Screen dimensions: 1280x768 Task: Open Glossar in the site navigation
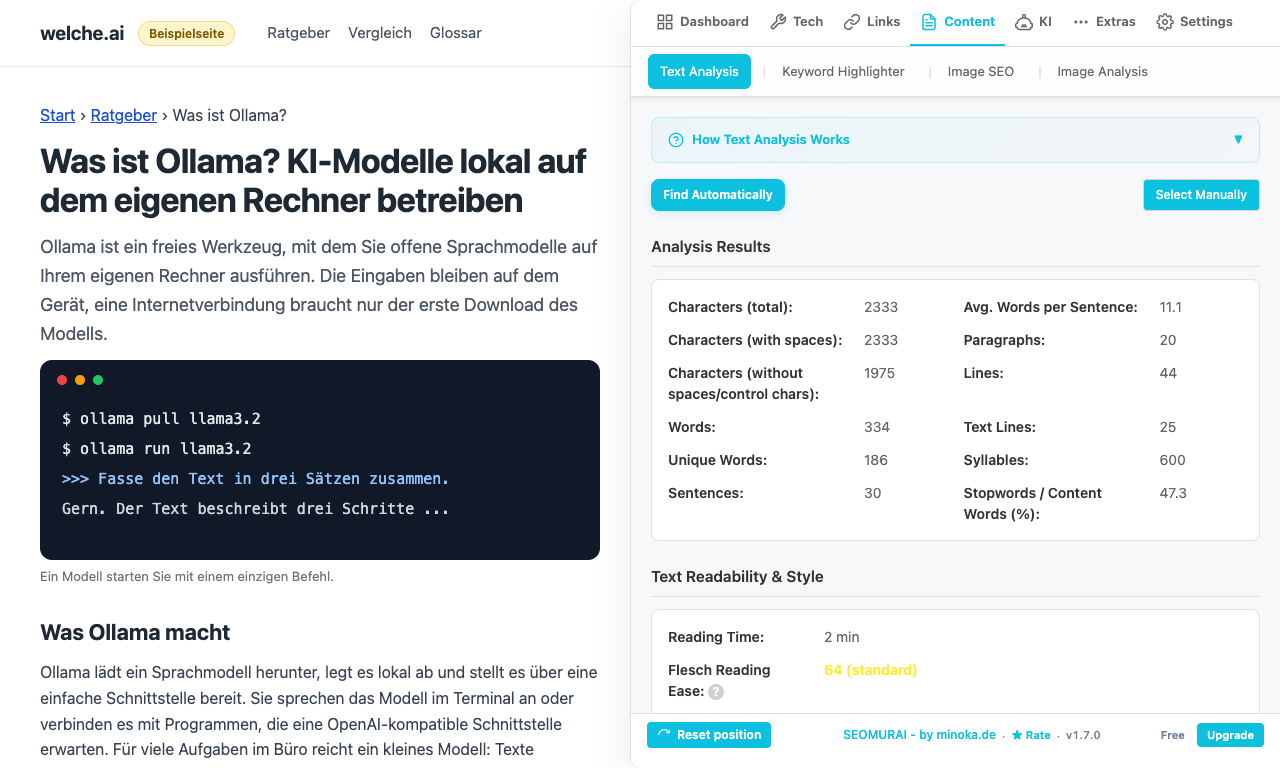[x=456, y=33]
